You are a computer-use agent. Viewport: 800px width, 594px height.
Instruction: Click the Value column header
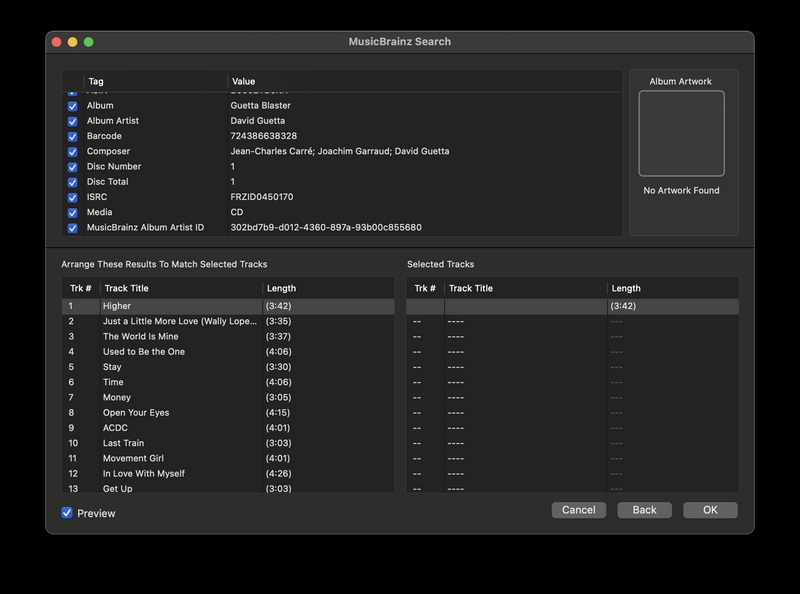point(424,81)
